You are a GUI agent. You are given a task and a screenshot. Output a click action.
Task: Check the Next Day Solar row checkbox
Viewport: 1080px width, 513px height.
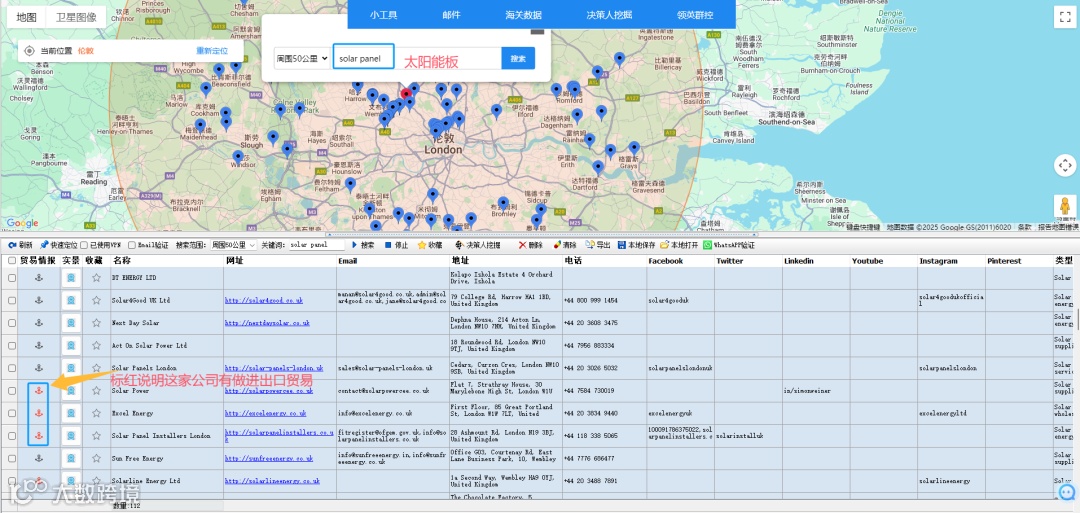click(12, 323)
